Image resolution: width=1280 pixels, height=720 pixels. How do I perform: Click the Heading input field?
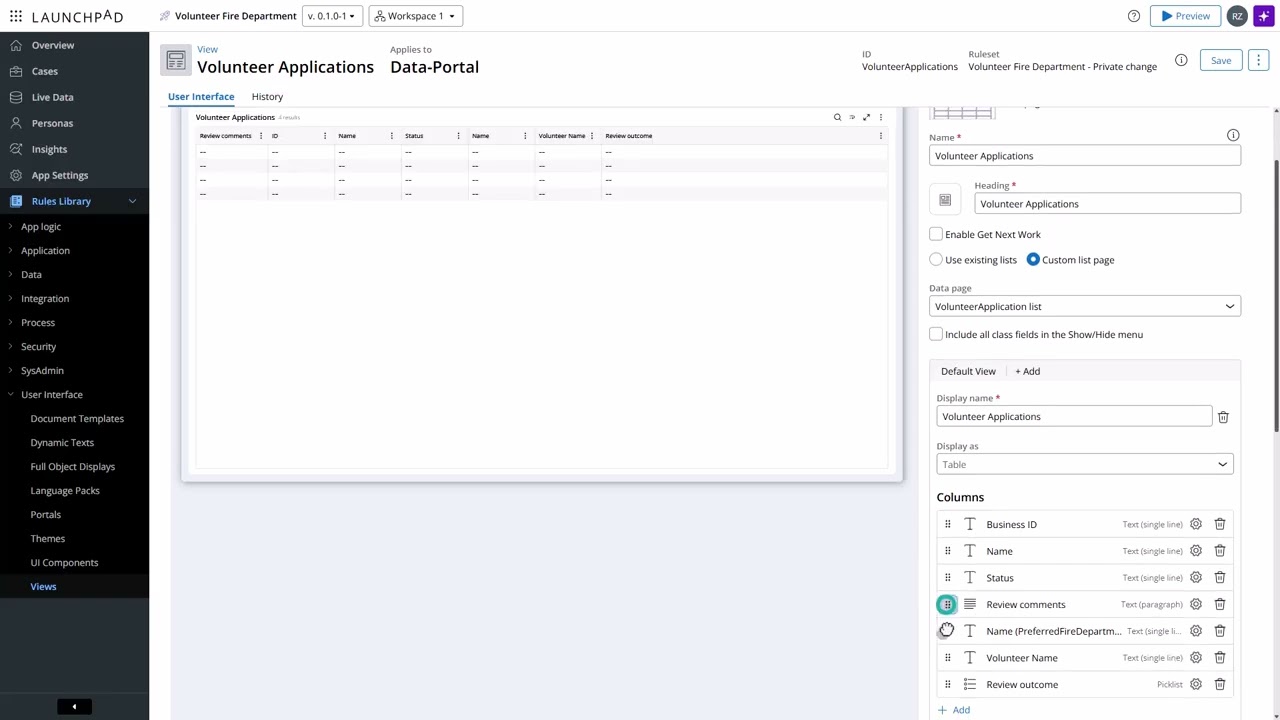1108,204
